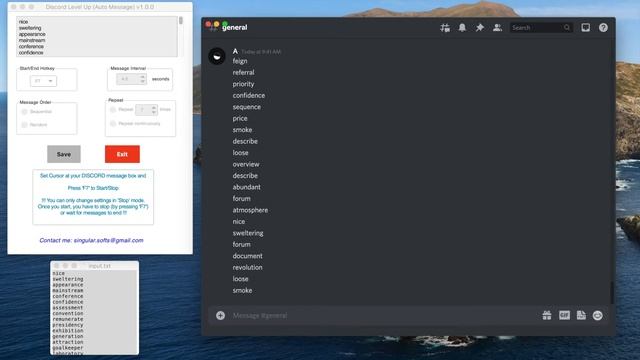The width and height of the screenshot is (640, 360).
Task: Click the 'overview' message in Discord
Action: (246, 164)
